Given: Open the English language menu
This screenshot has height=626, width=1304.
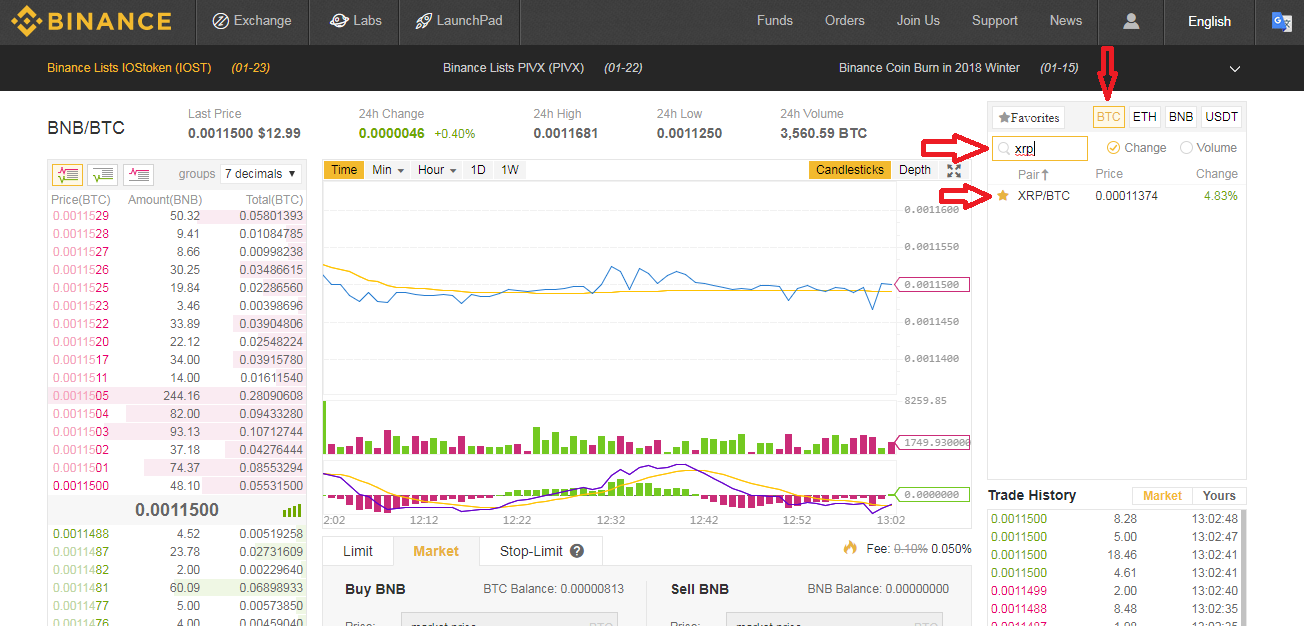Looking at the screenshot, I should click(1209, 21).
